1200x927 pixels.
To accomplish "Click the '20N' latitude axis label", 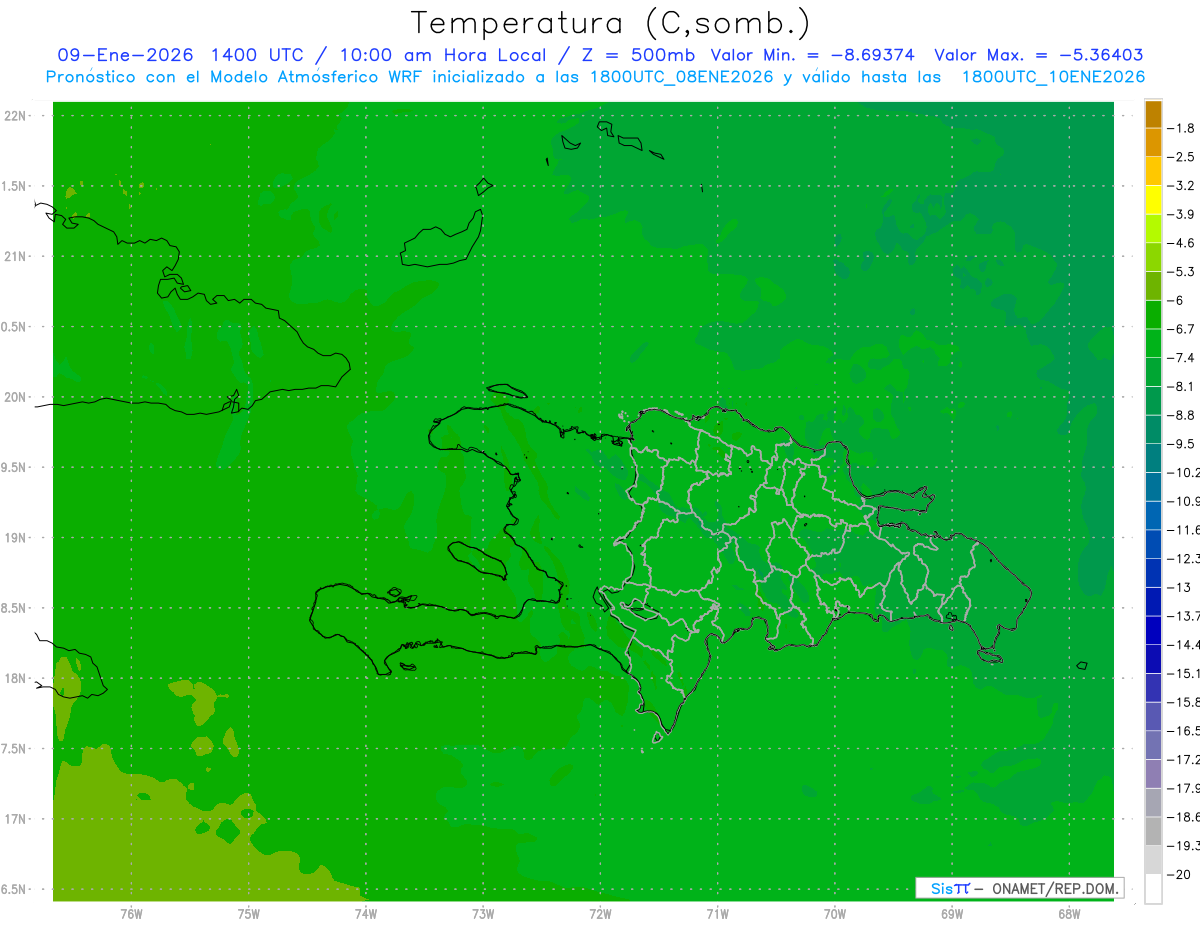I will click(16, 397).
